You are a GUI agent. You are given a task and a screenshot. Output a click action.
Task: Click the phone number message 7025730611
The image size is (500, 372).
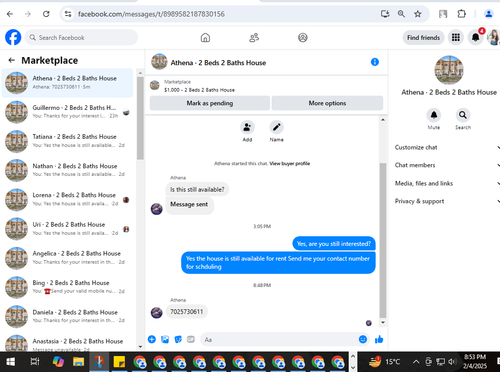187,312
